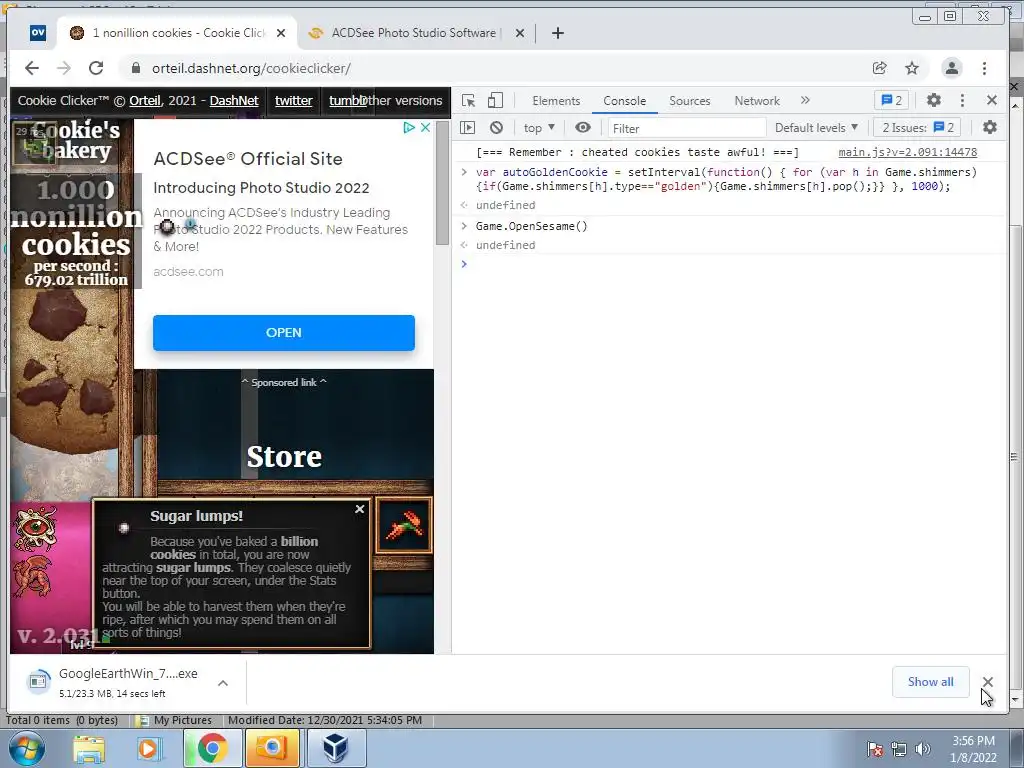The image size is (1024, 768).
Task: Close the downloads bar
Action: coord(987,682)
